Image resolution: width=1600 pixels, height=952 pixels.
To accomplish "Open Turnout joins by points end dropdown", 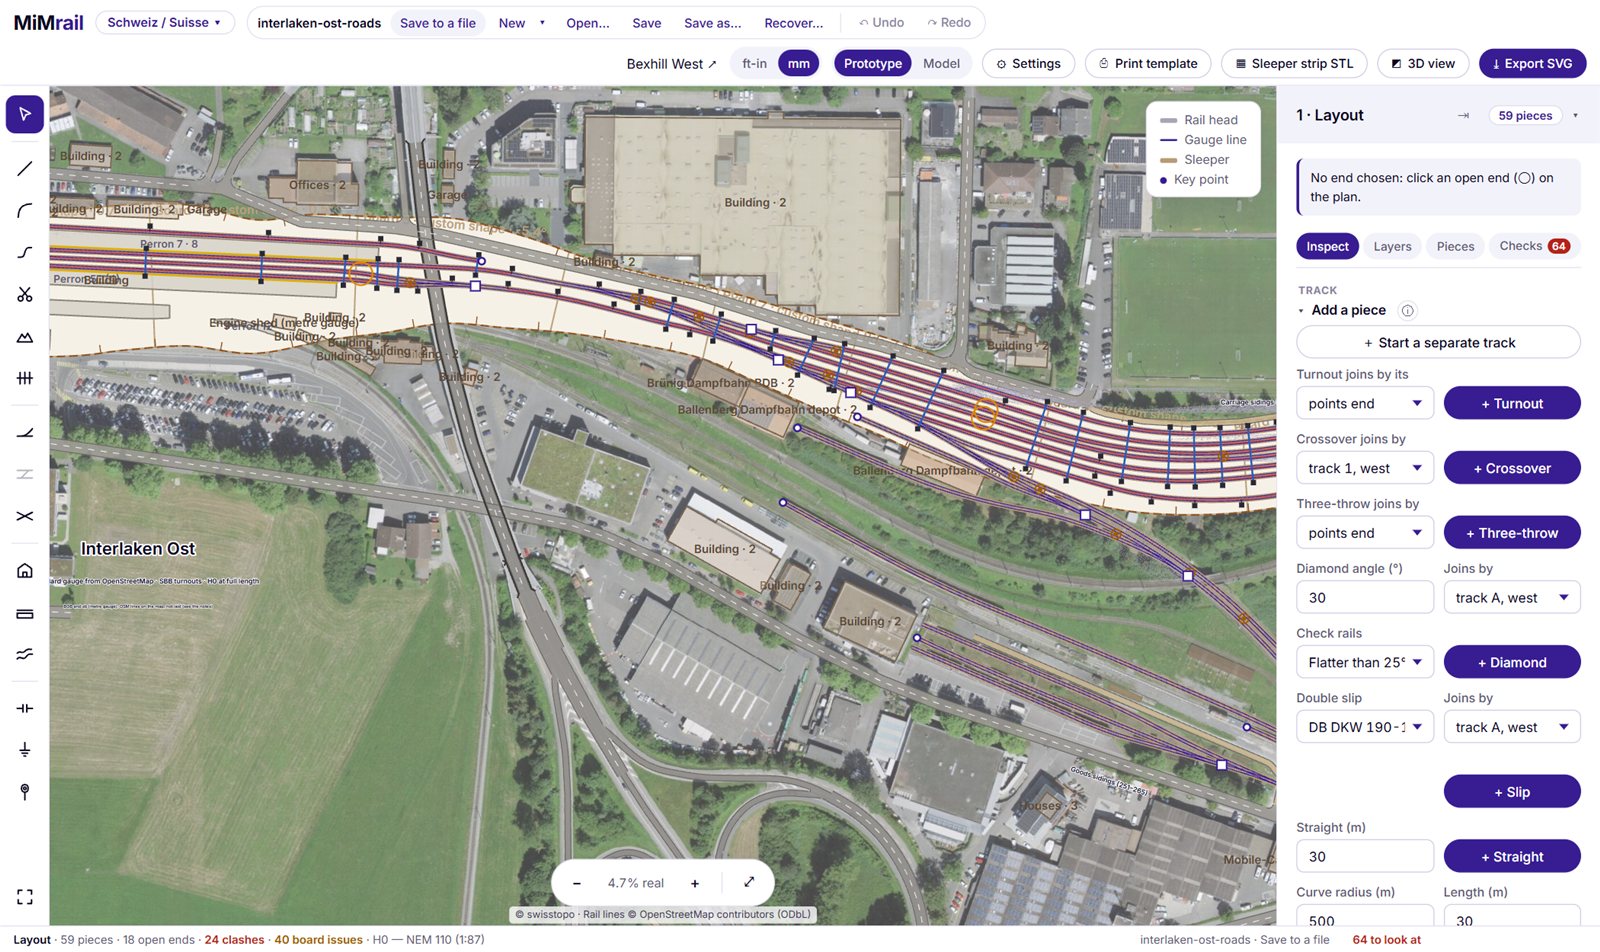I will (1365, 403).
